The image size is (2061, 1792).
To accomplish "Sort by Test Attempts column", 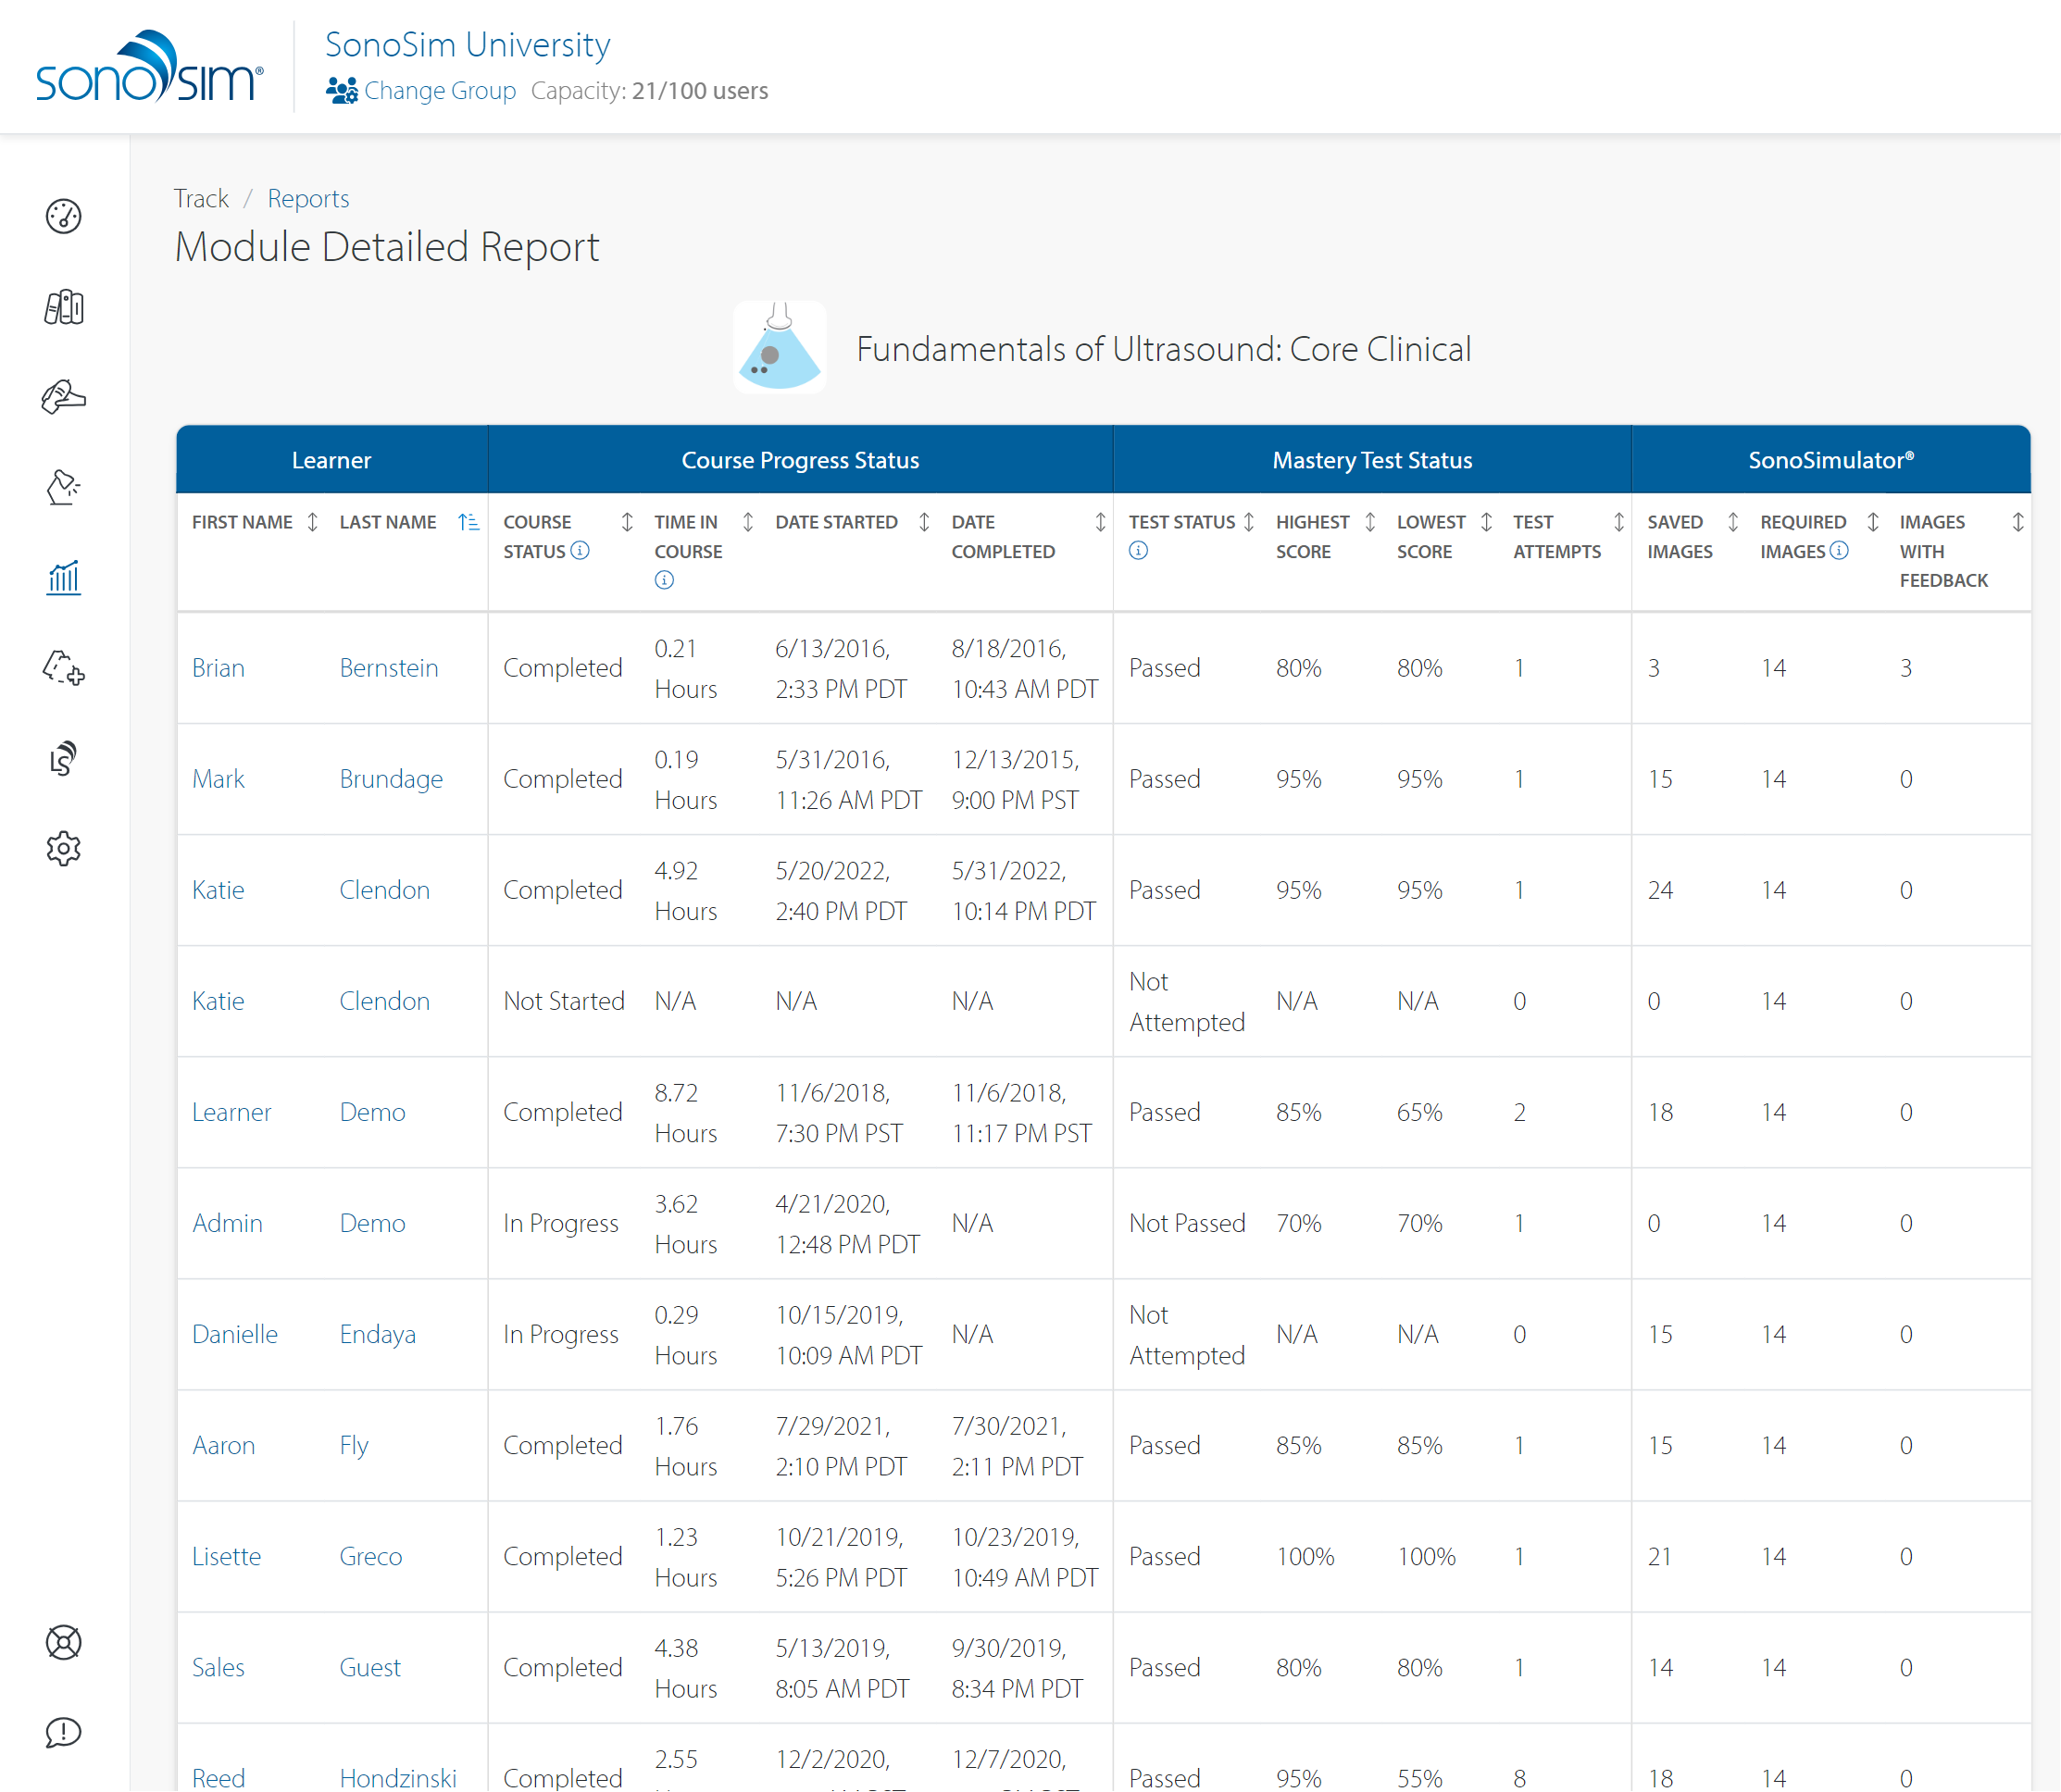I will (x=1619, y=522).
